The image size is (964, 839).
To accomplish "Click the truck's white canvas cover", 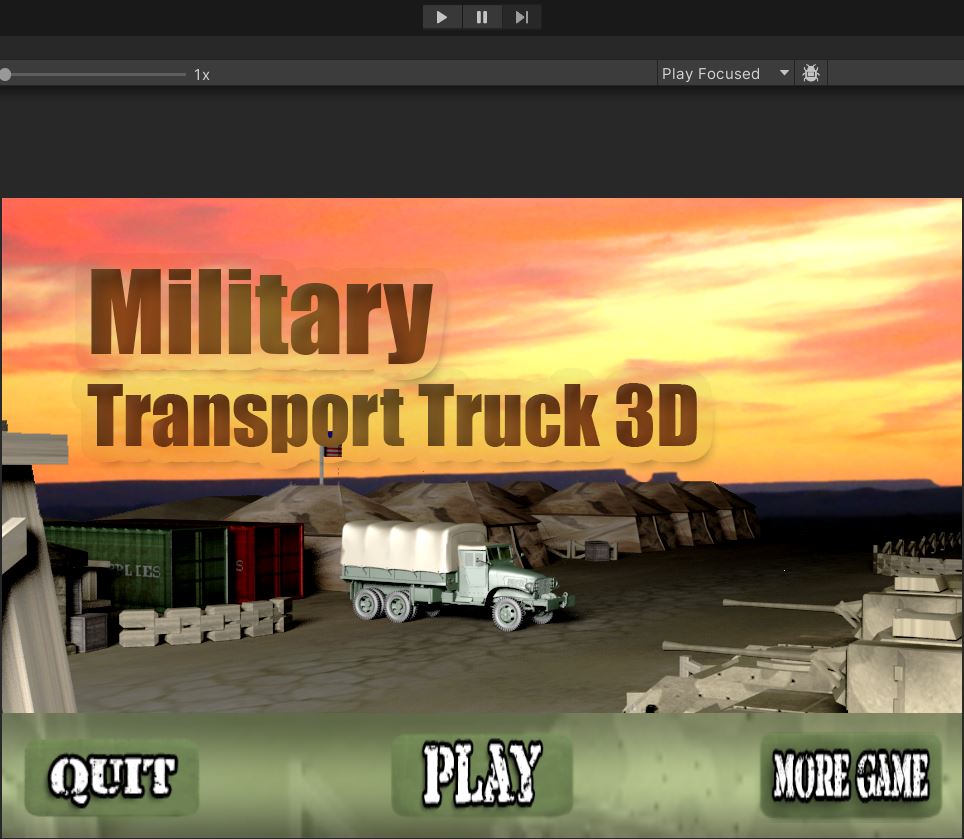I will (x=400, y=545).
